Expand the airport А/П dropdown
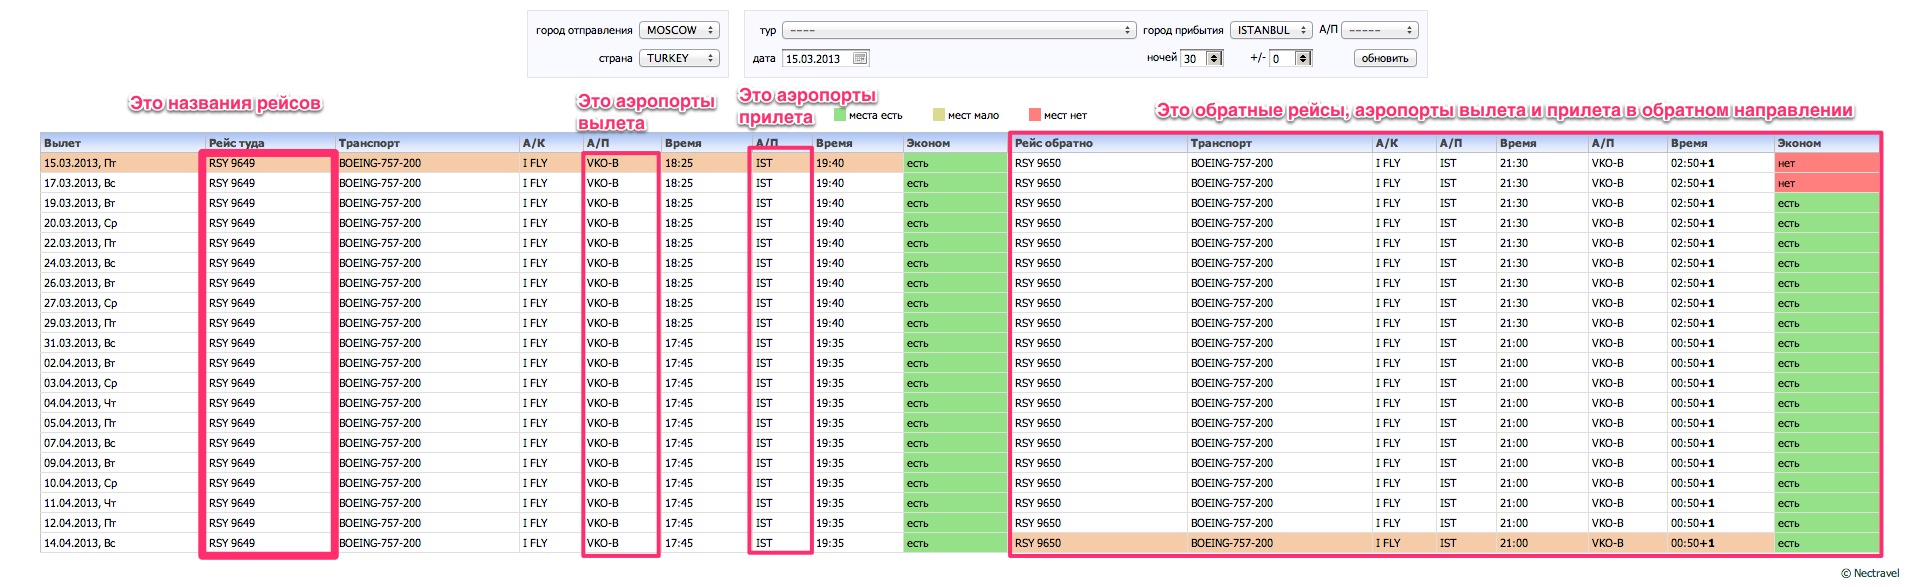 click(x=1379, y=31)
